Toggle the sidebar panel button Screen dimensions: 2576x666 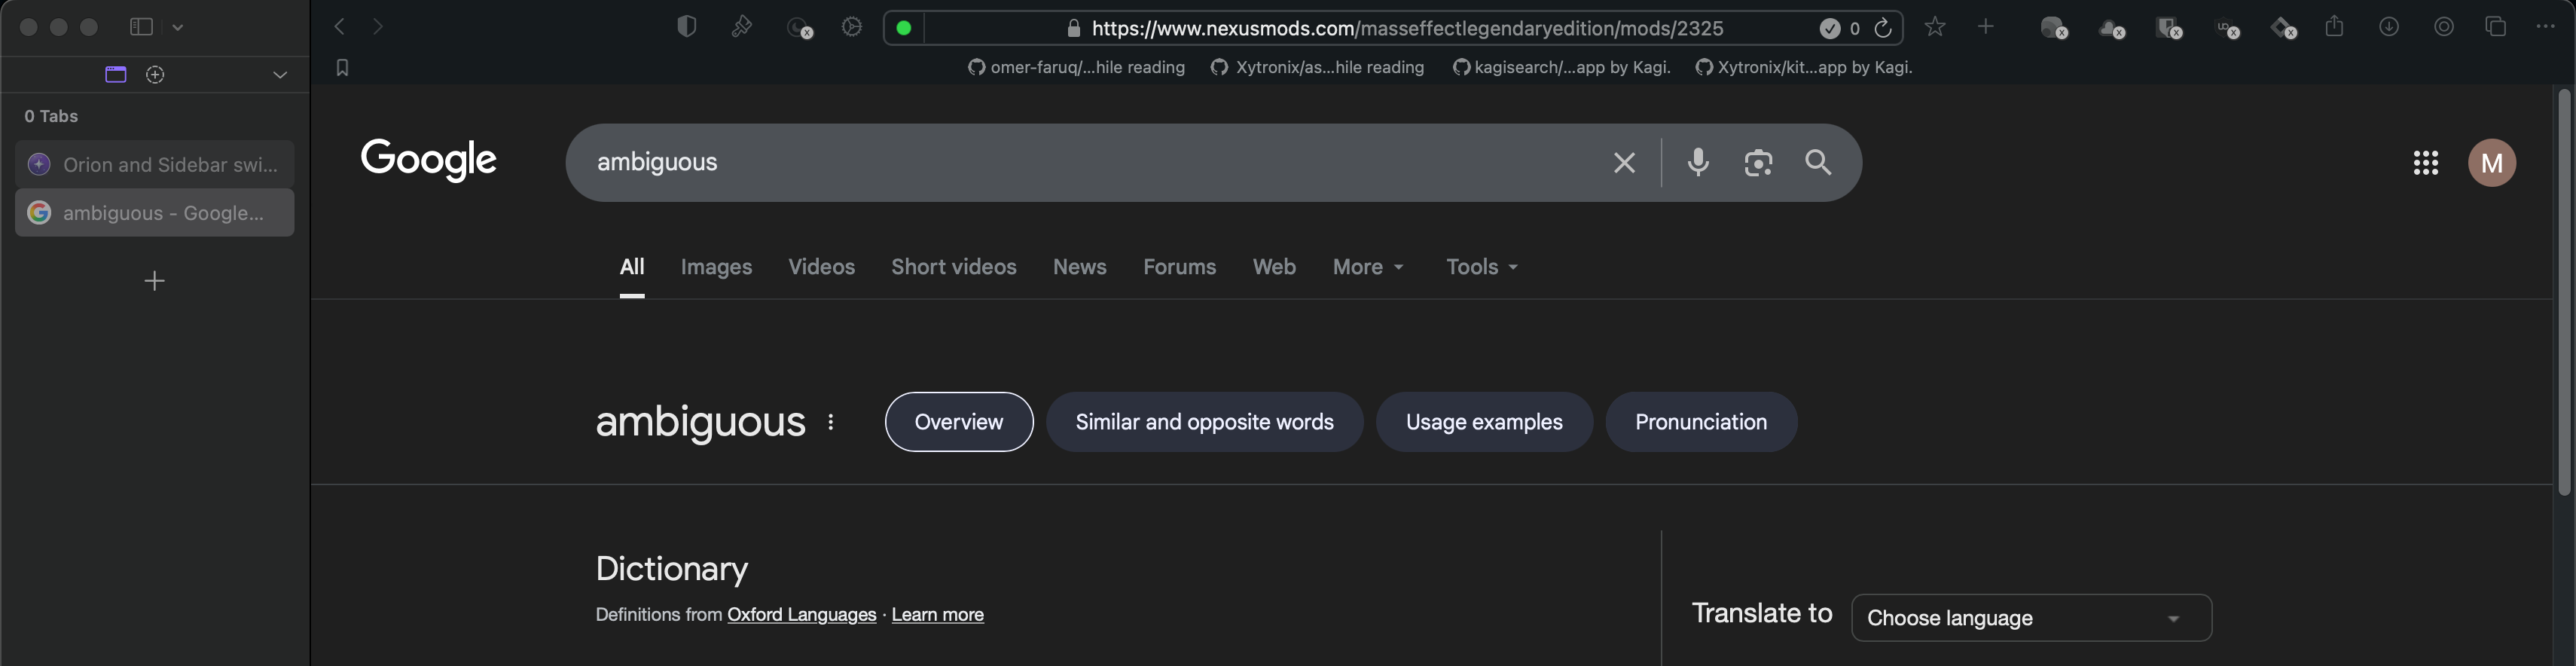tap(141, 27)
